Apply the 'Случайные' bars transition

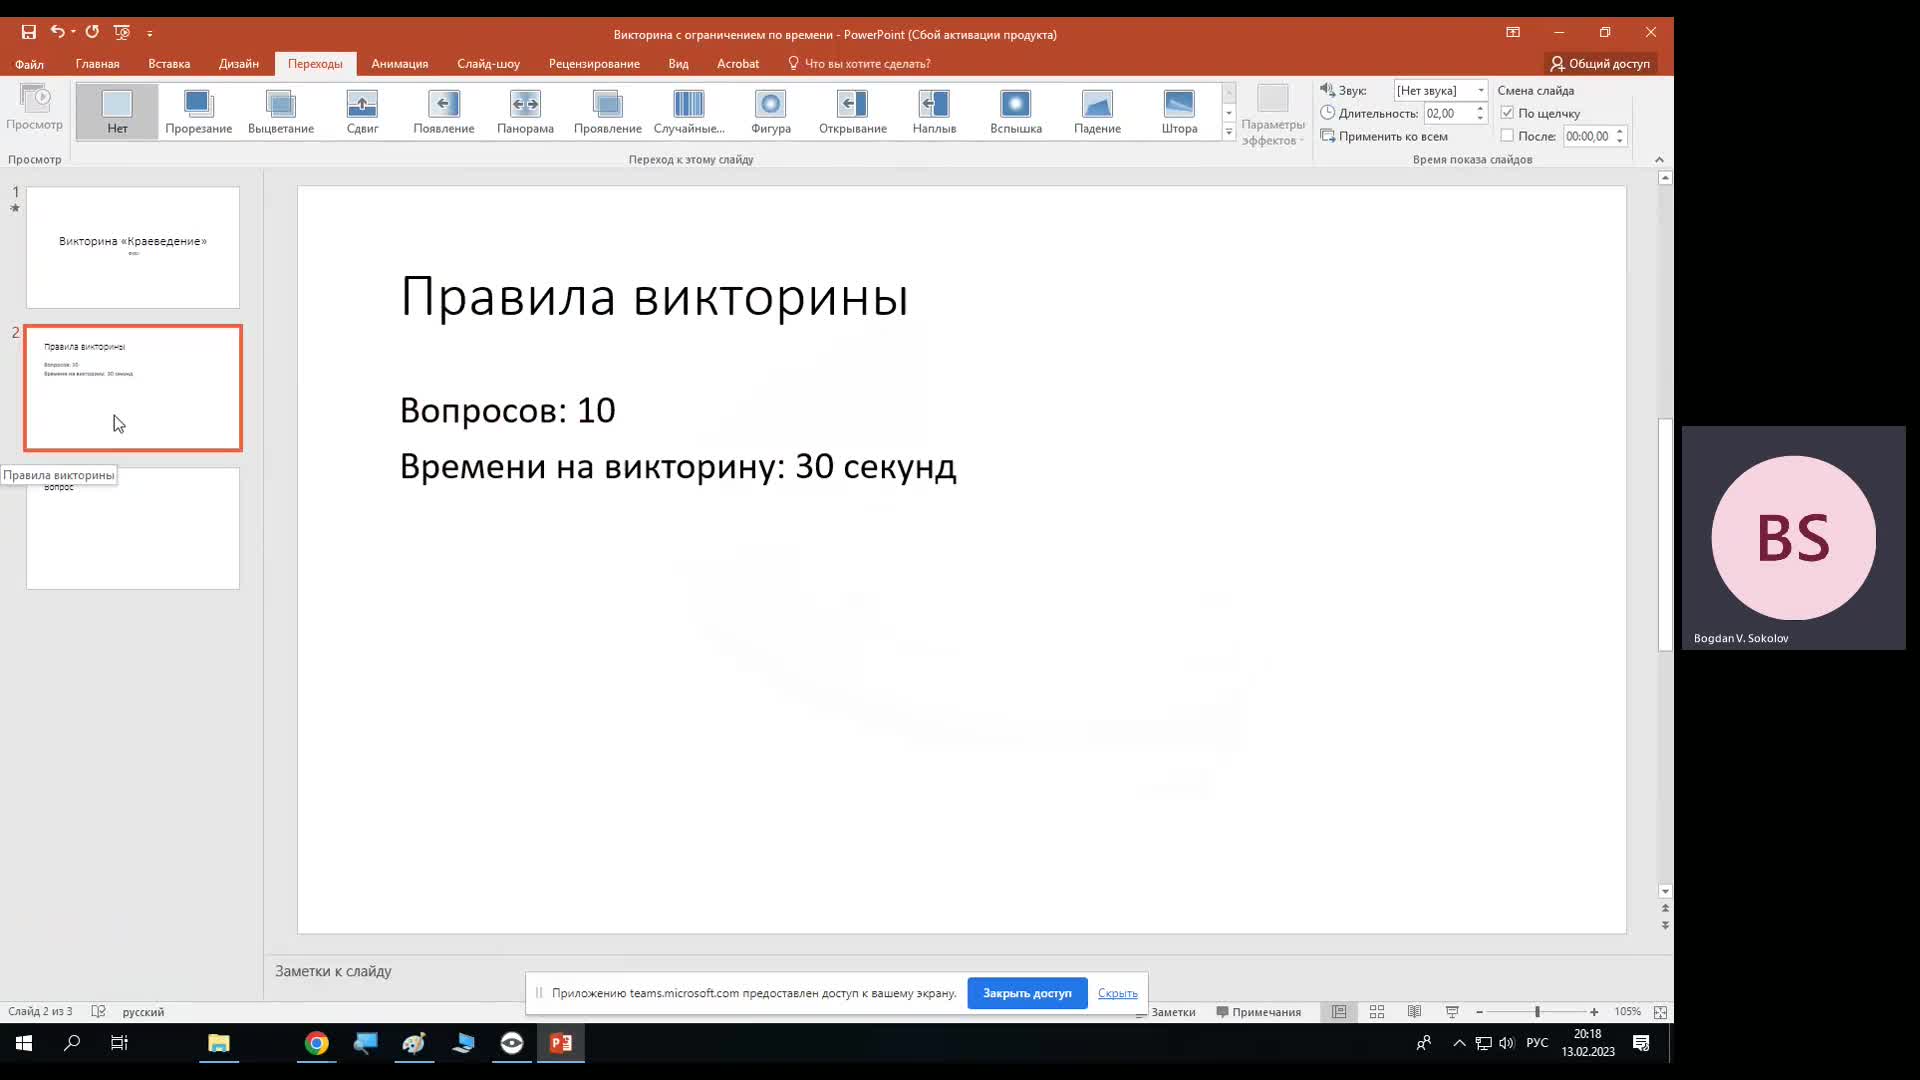point(689,111)
